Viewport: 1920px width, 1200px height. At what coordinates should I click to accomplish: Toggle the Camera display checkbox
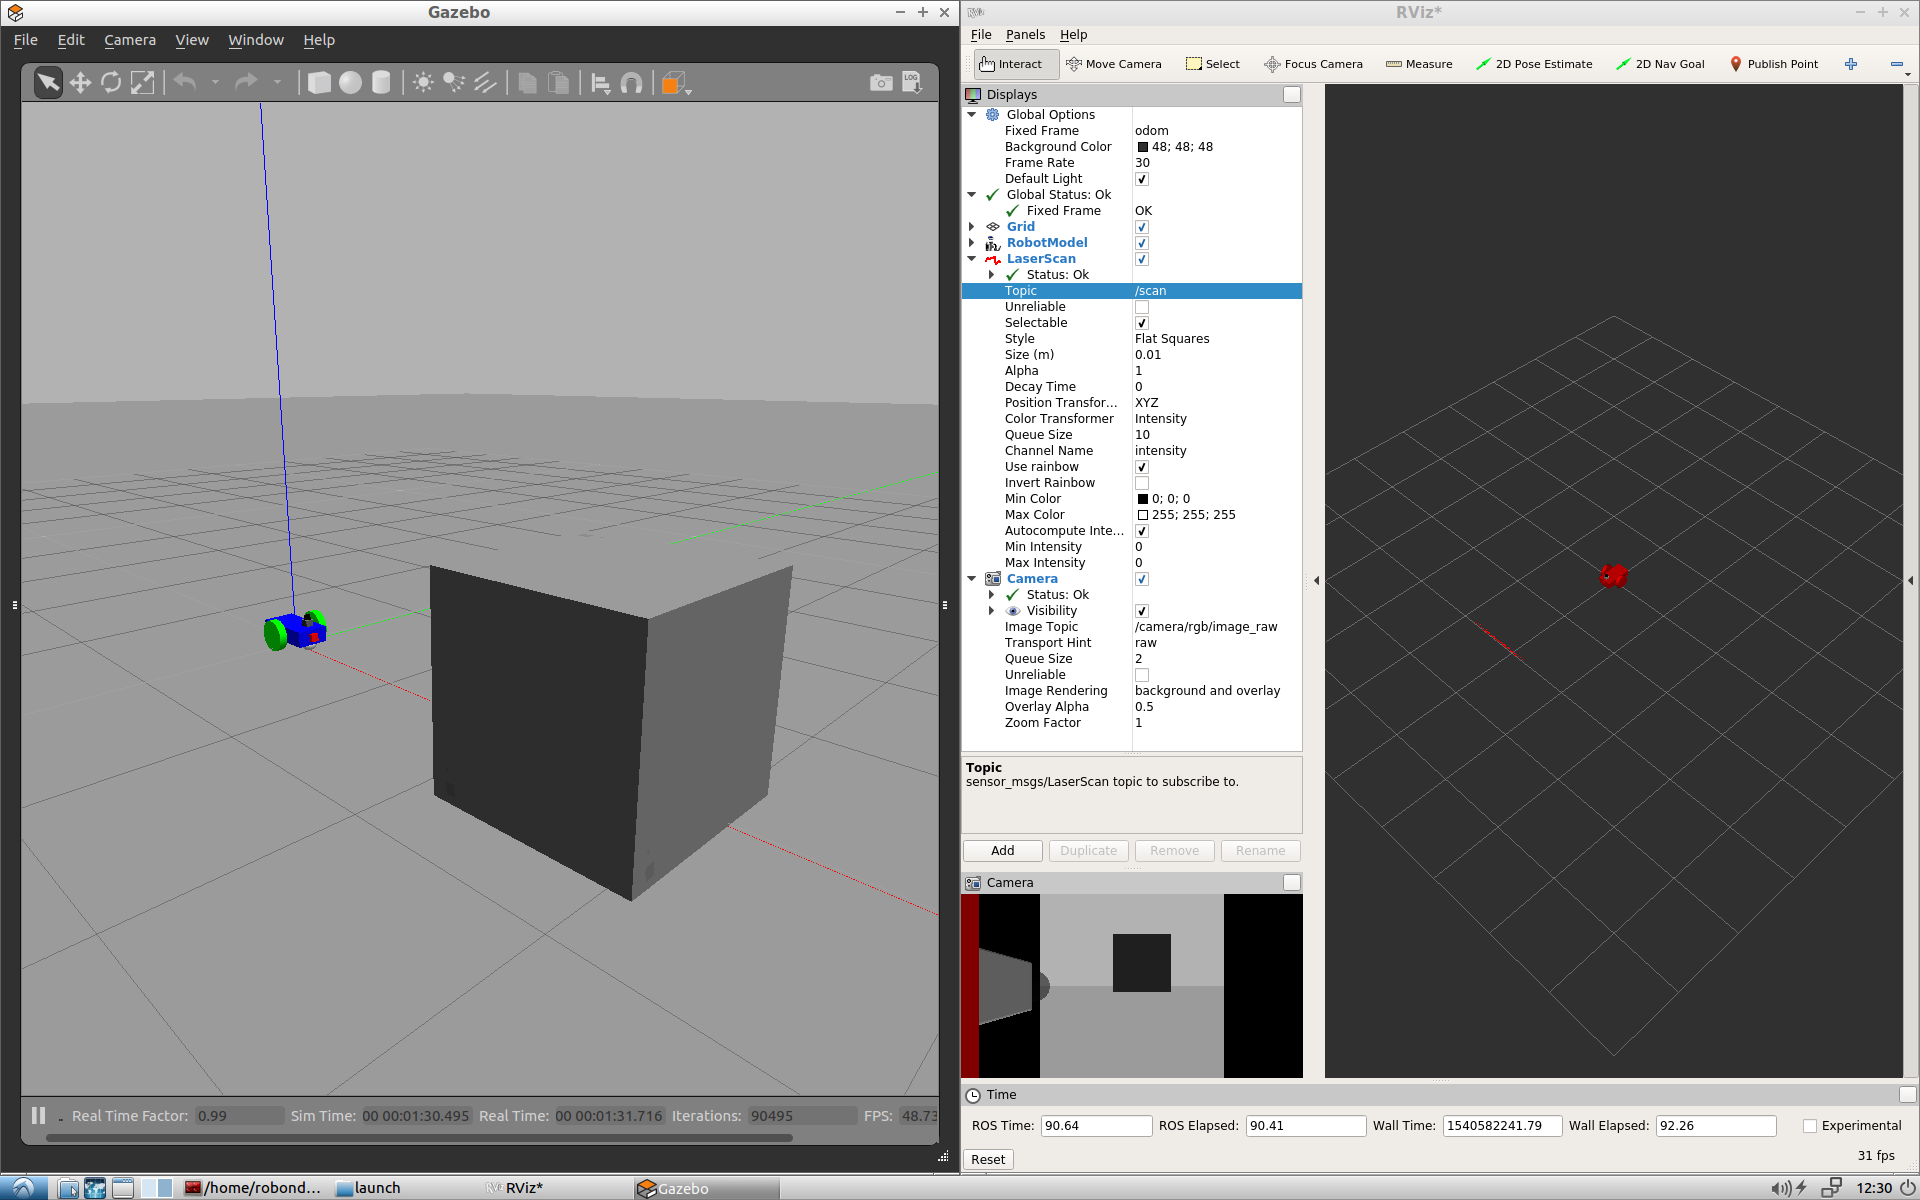click(x=1142, y=579)
